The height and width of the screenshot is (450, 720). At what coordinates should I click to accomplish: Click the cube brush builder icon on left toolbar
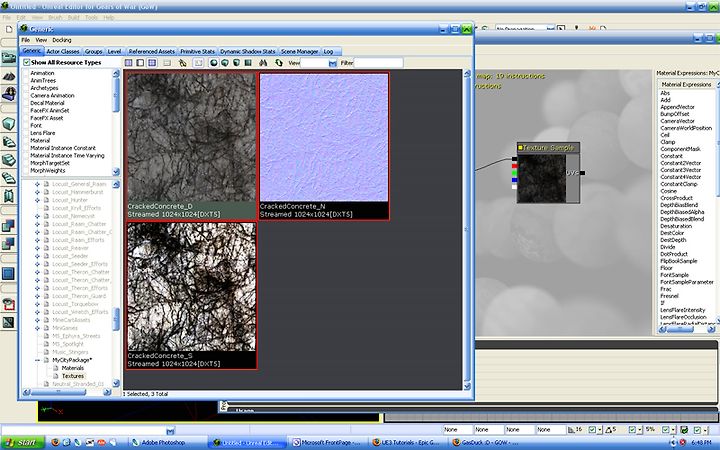(x=9, y=124)
